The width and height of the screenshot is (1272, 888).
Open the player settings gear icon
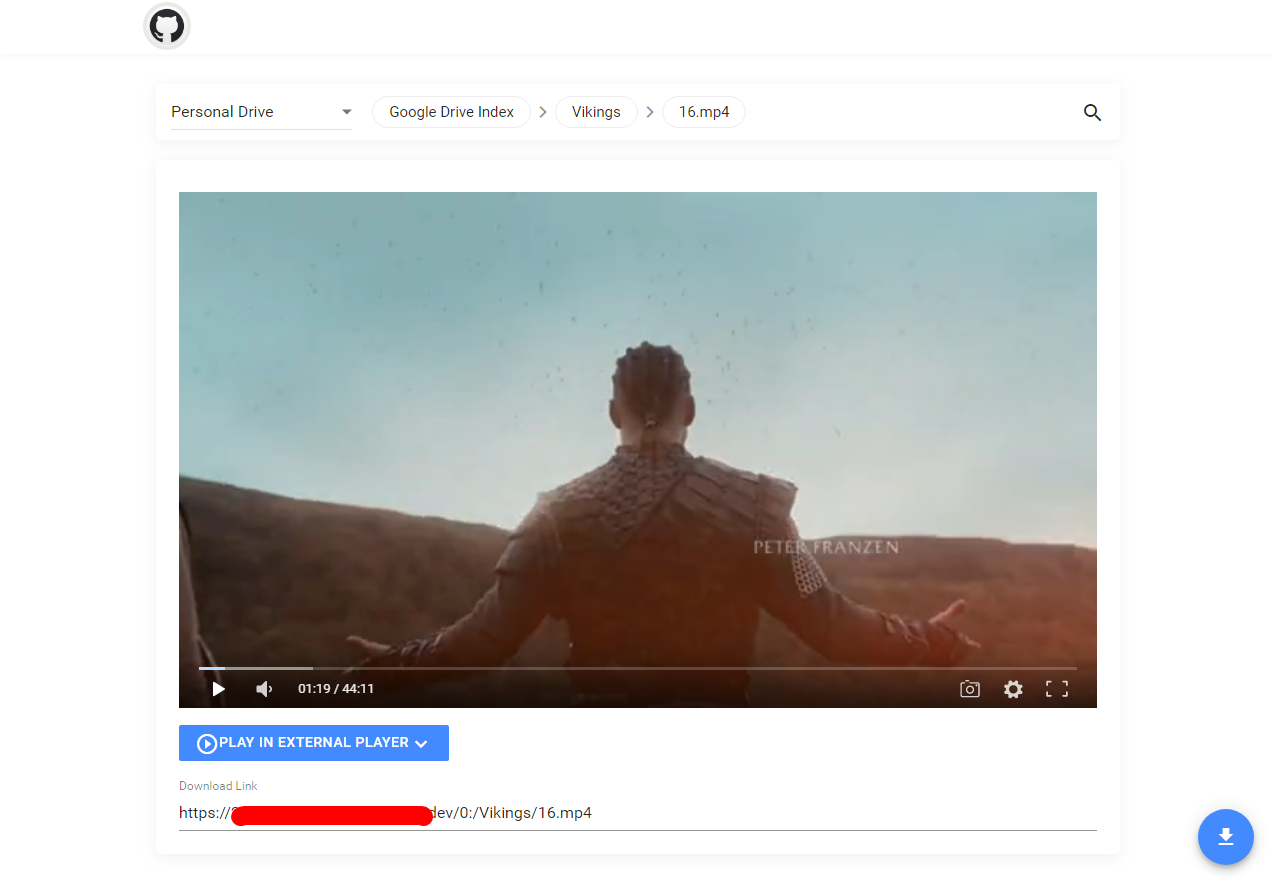point(1013,689)
